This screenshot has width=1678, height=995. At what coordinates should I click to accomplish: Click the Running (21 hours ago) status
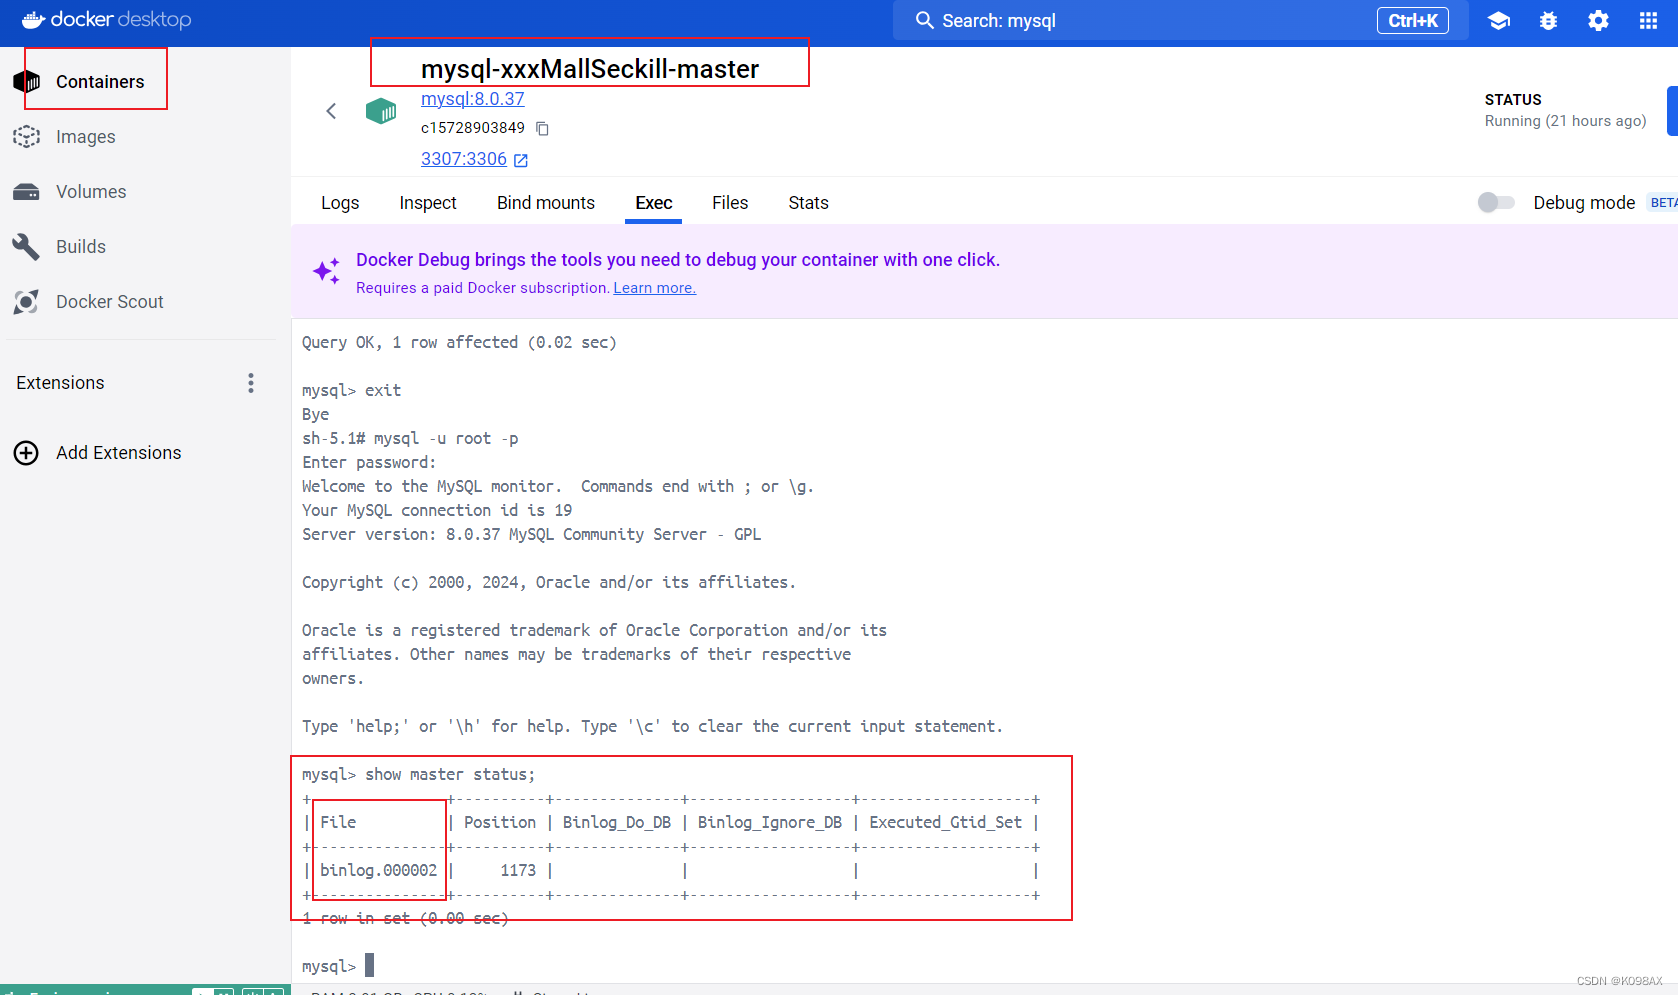(1565, 121)
